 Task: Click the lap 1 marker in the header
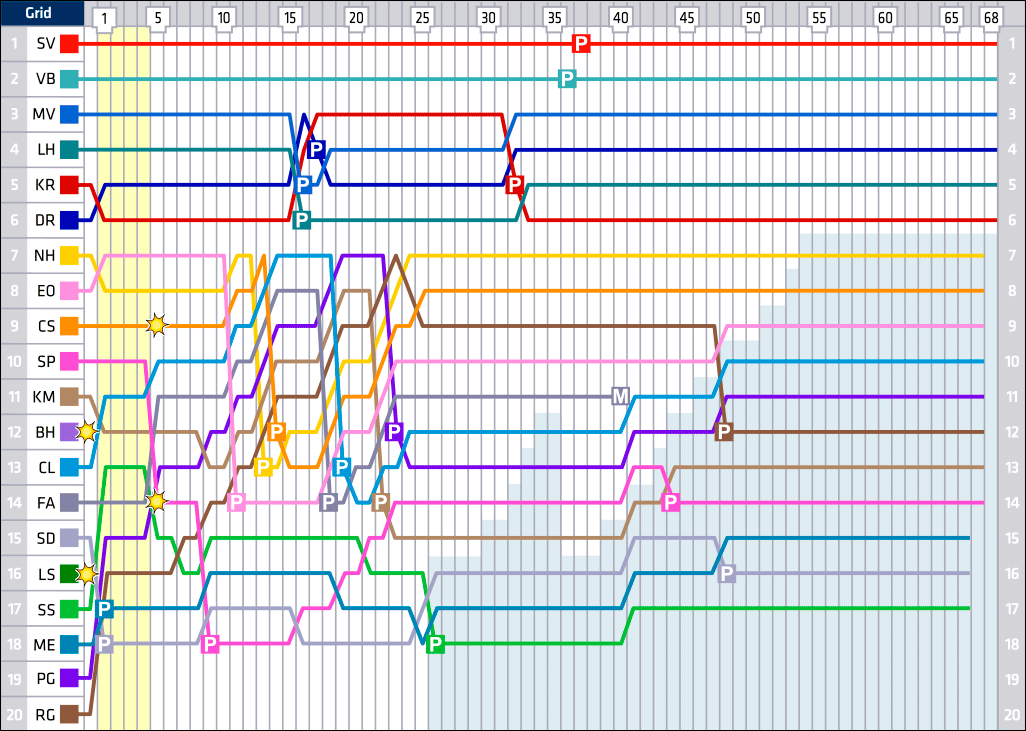click(x=106, y=18)
